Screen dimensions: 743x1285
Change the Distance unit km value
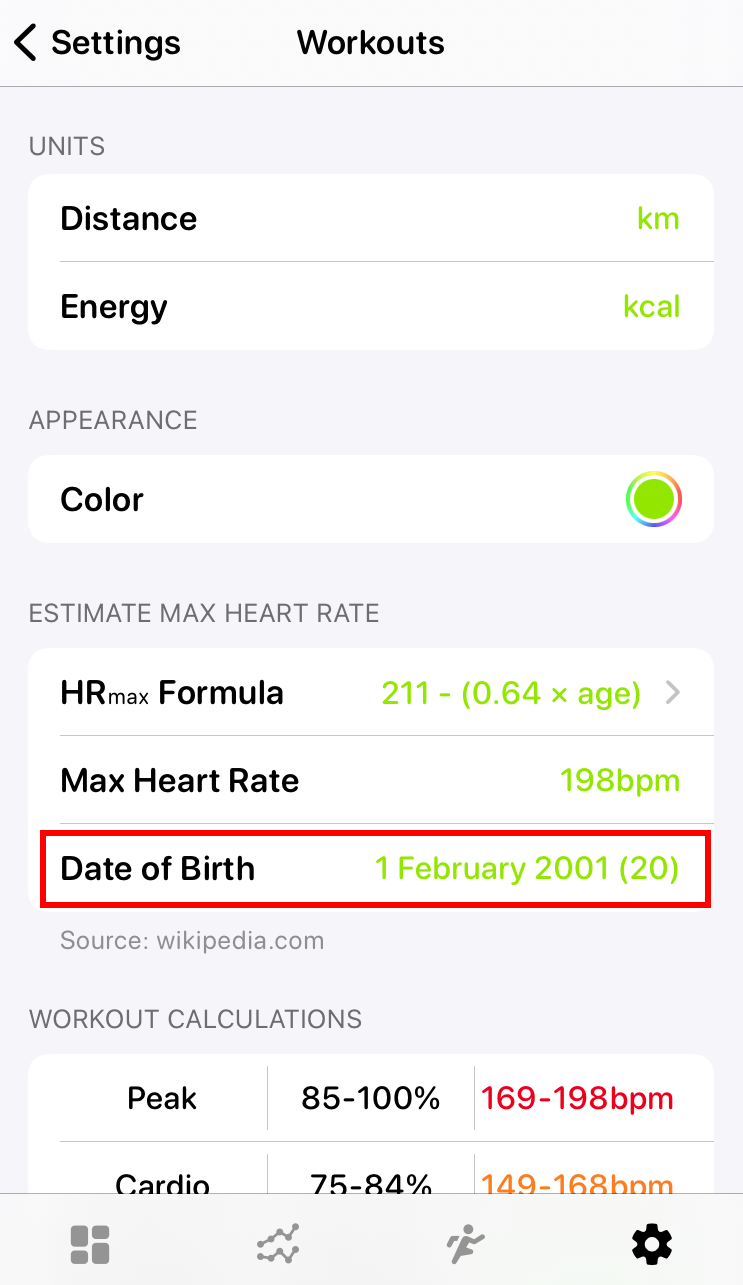click(x=658, y=218)
